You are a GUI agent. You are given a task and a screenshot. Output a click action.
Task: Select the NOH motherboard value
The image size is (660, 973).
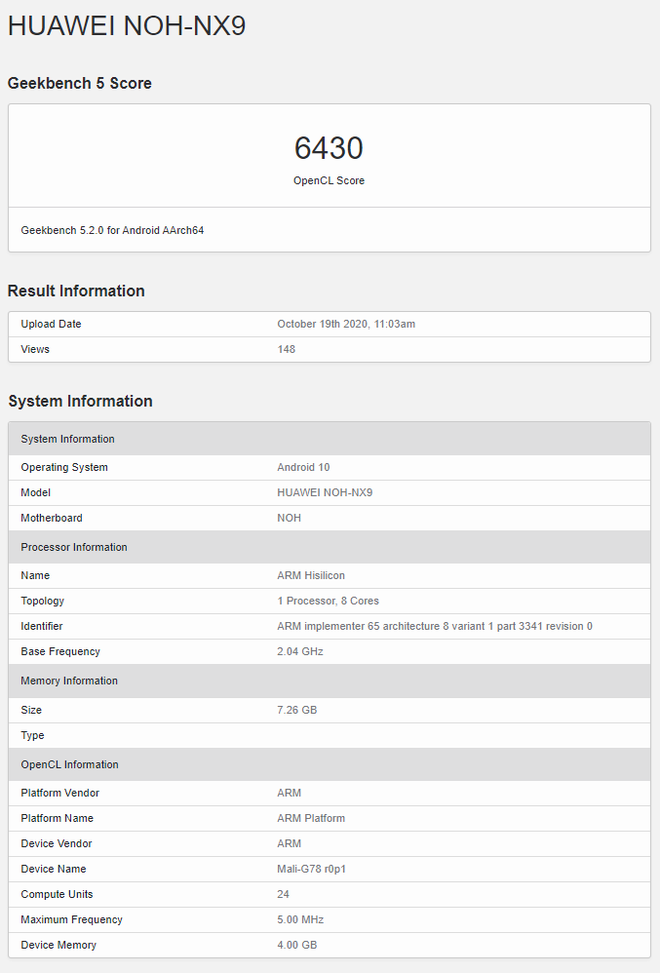(x=289, y=518)
